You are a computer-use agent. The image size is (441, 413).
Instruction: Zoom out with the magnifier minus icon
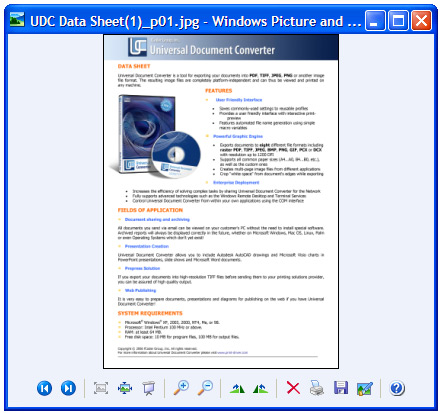(x=205, y=388)
